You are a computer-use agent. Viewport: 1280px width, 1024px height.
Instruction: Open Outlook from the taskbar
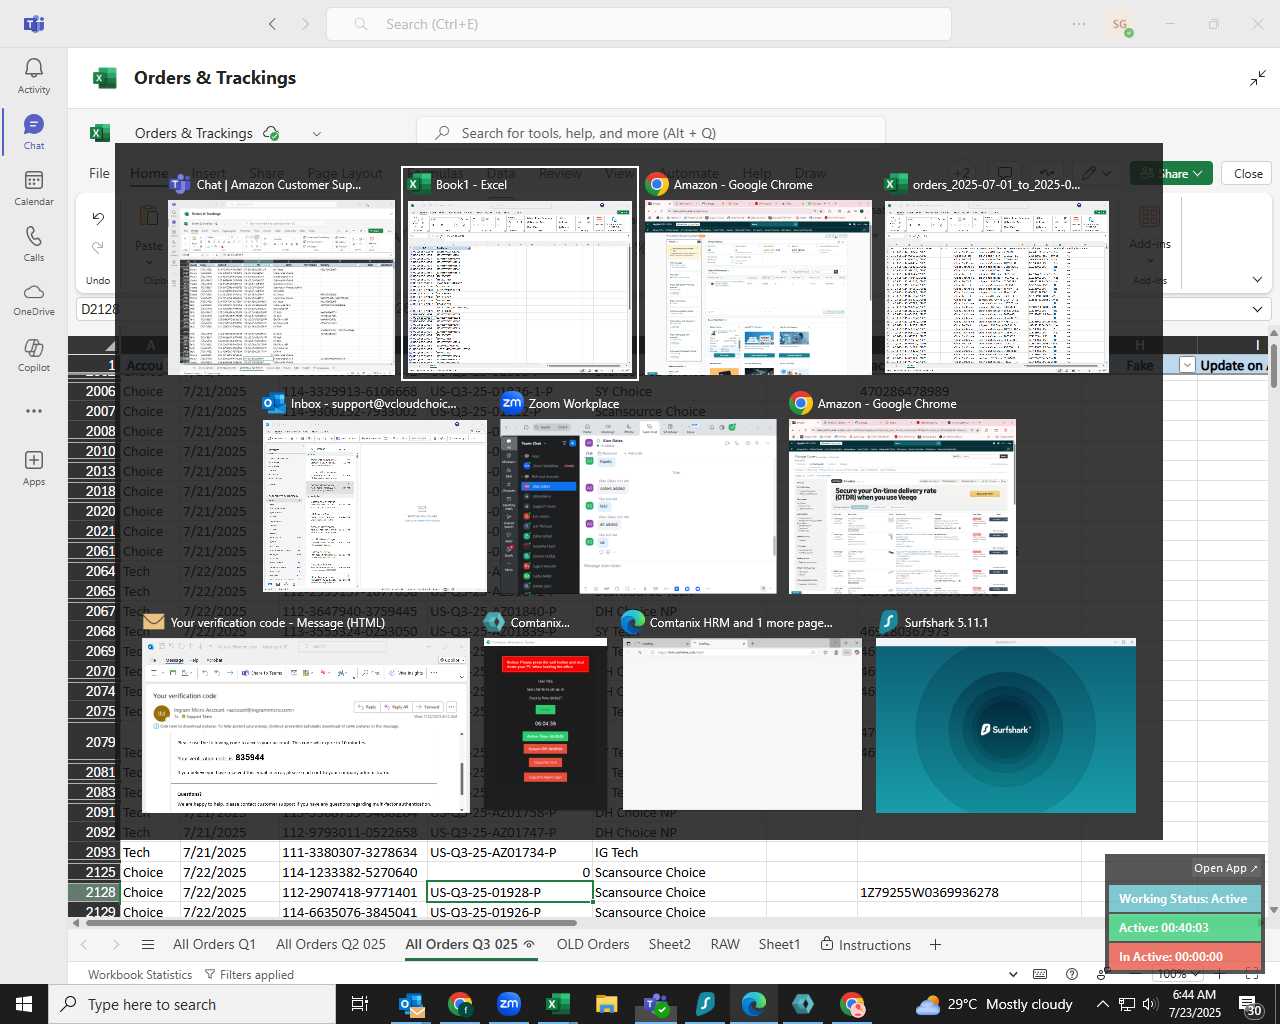[411, 1004]
